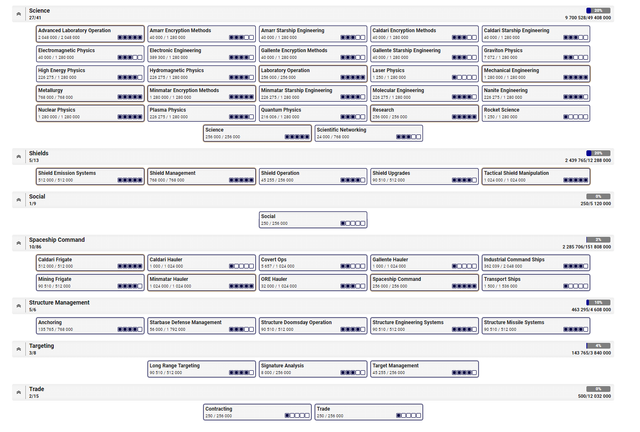
Task: View the Nanite Engineering skill
Action: click(x=536, y=94)
